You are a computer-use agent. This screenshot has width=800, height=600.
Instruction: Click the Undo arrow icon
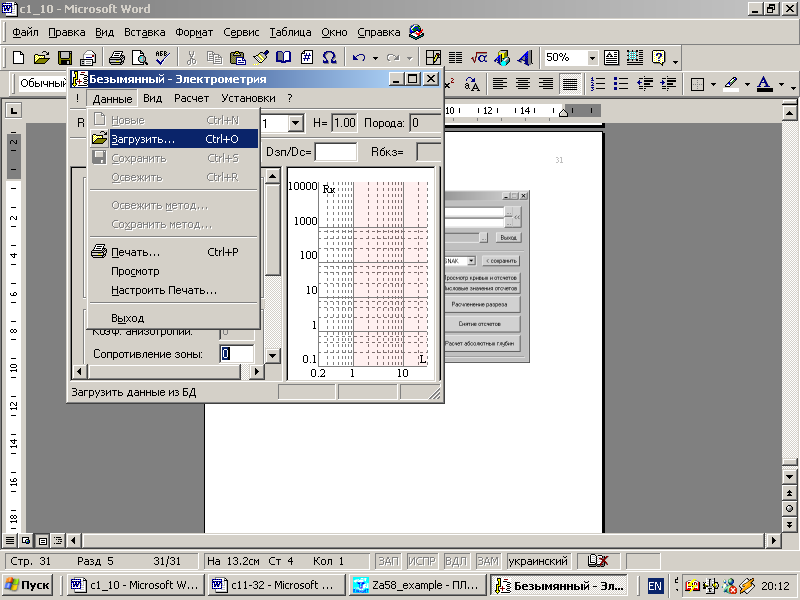click(359, 58)
